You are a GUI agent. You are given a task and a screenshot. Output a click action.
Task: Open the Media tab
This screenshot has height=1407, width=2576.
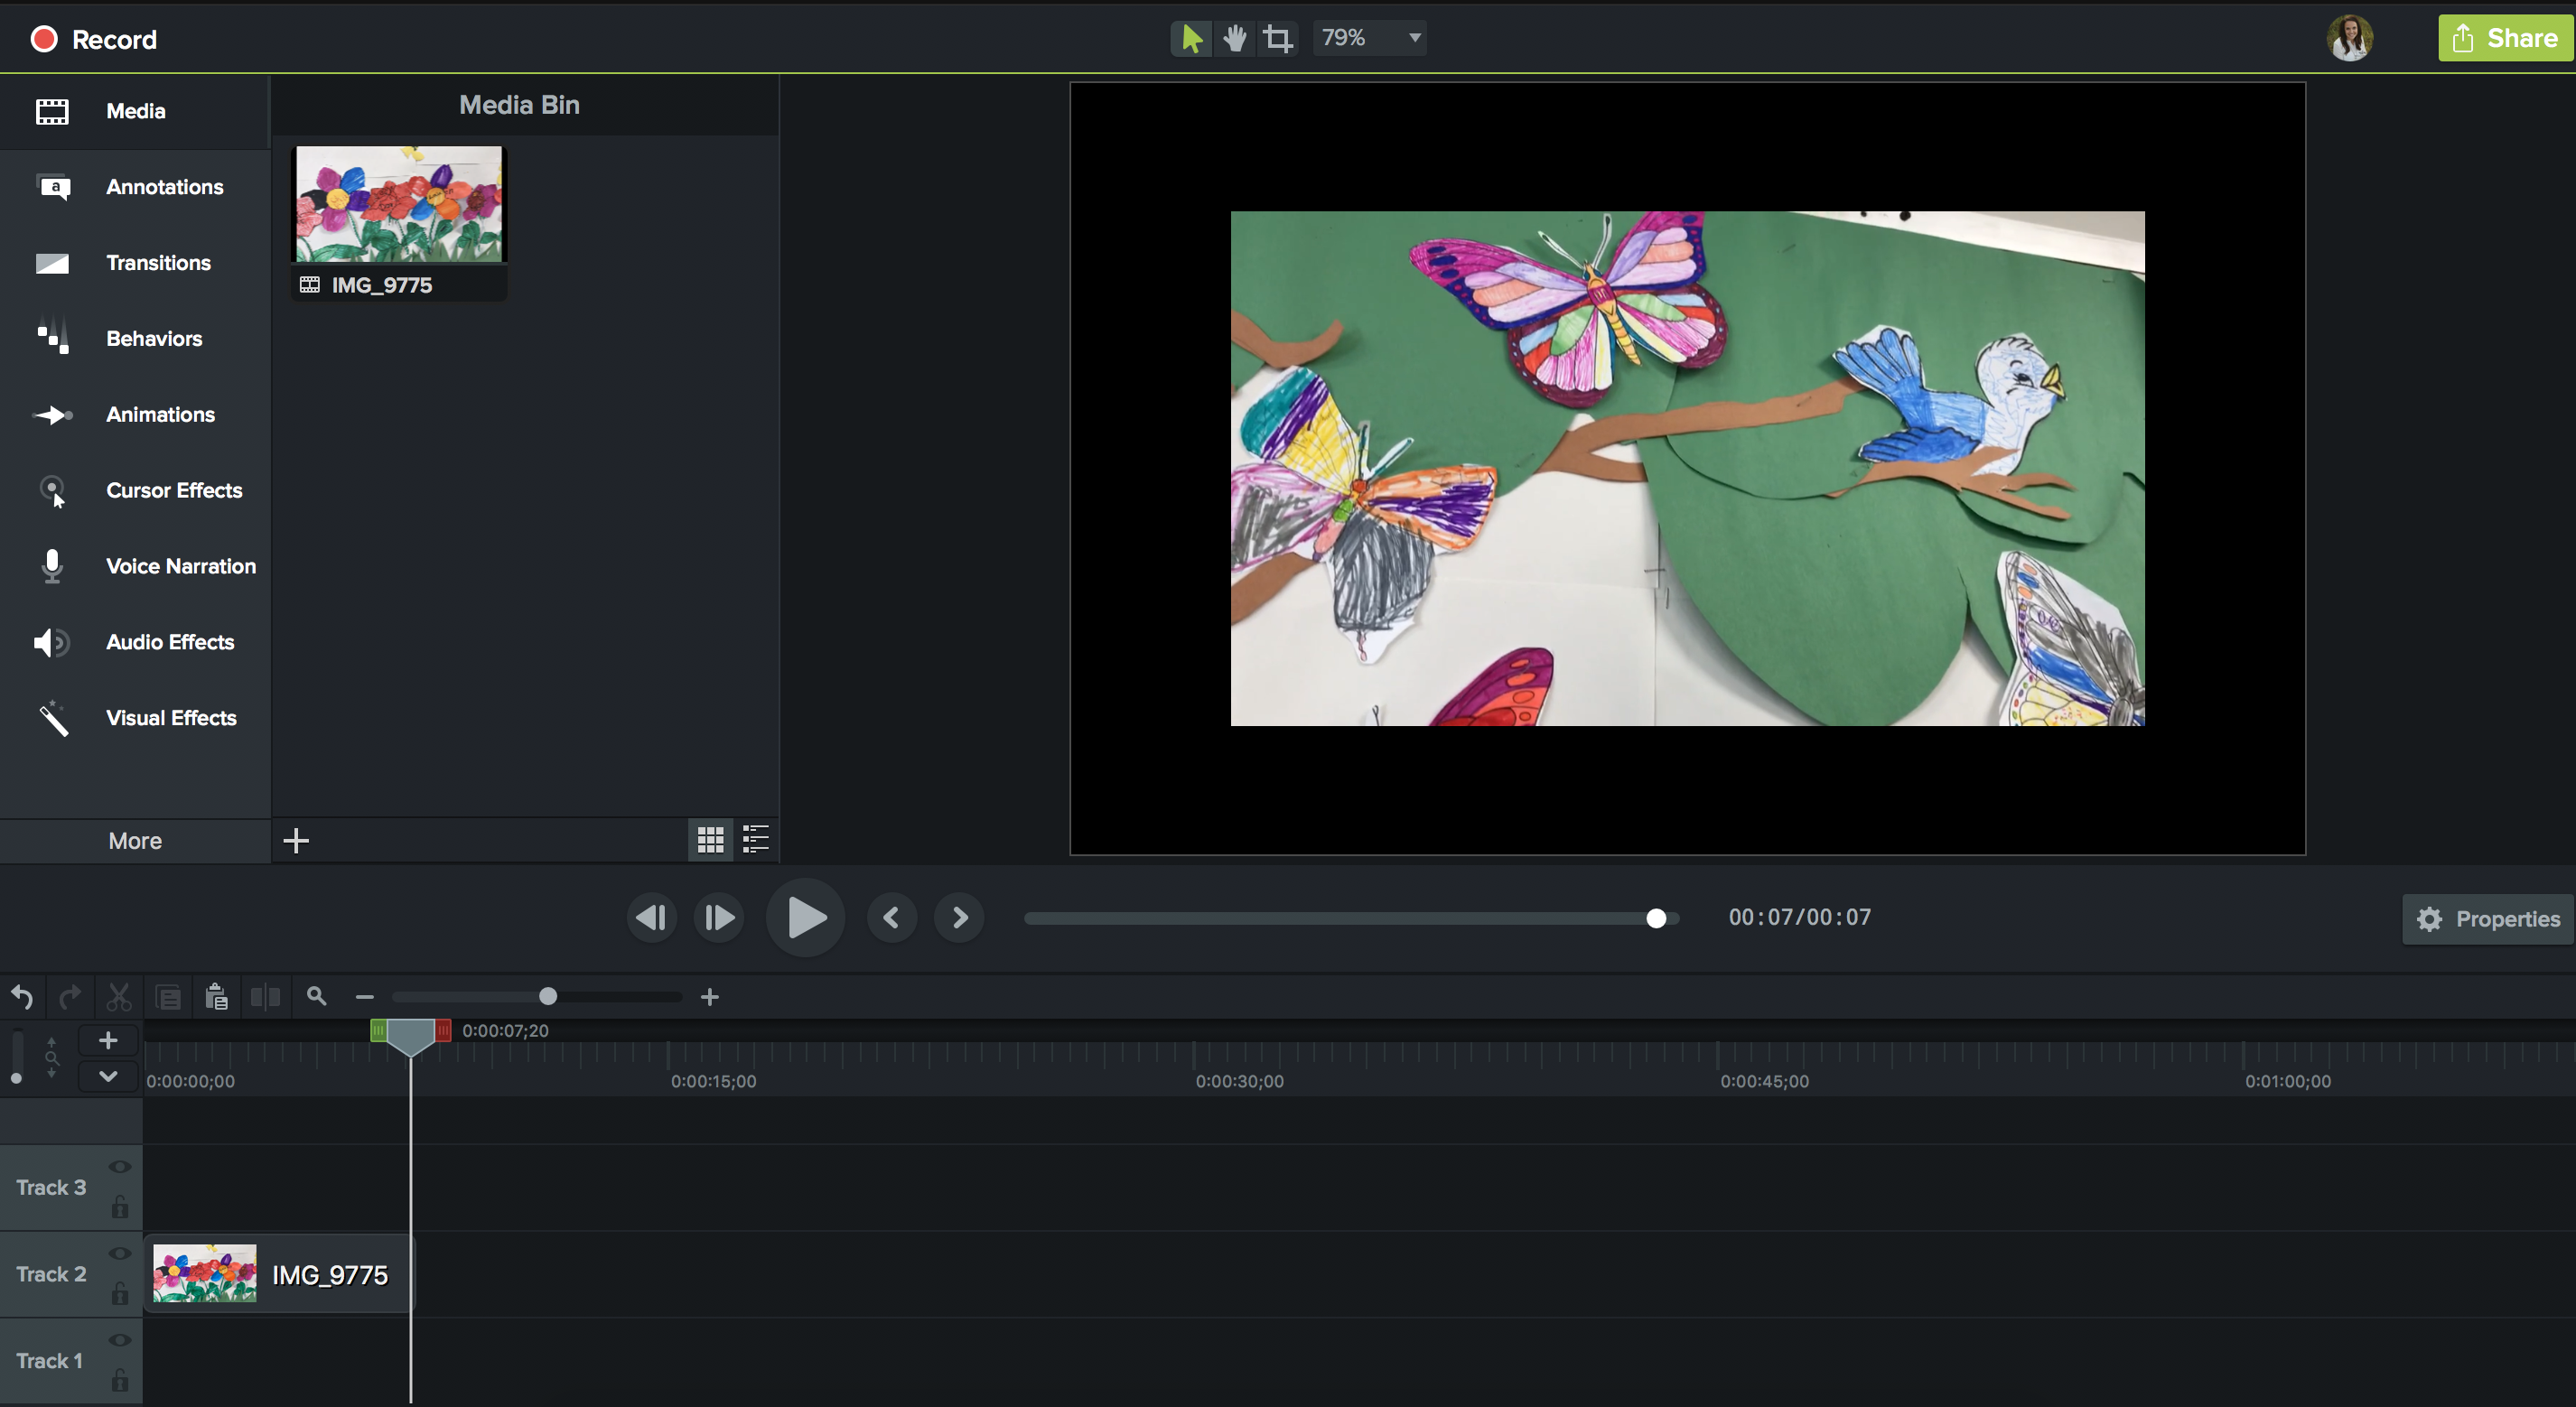134,111
